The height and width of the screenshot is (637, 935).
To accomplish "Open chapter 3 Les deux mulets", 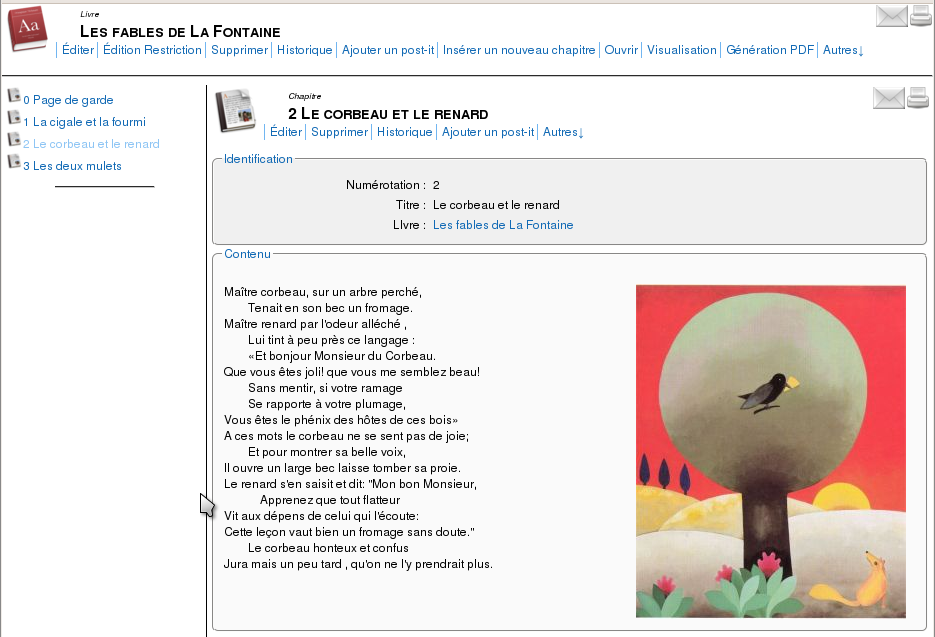I will click(x=72, y=166).
